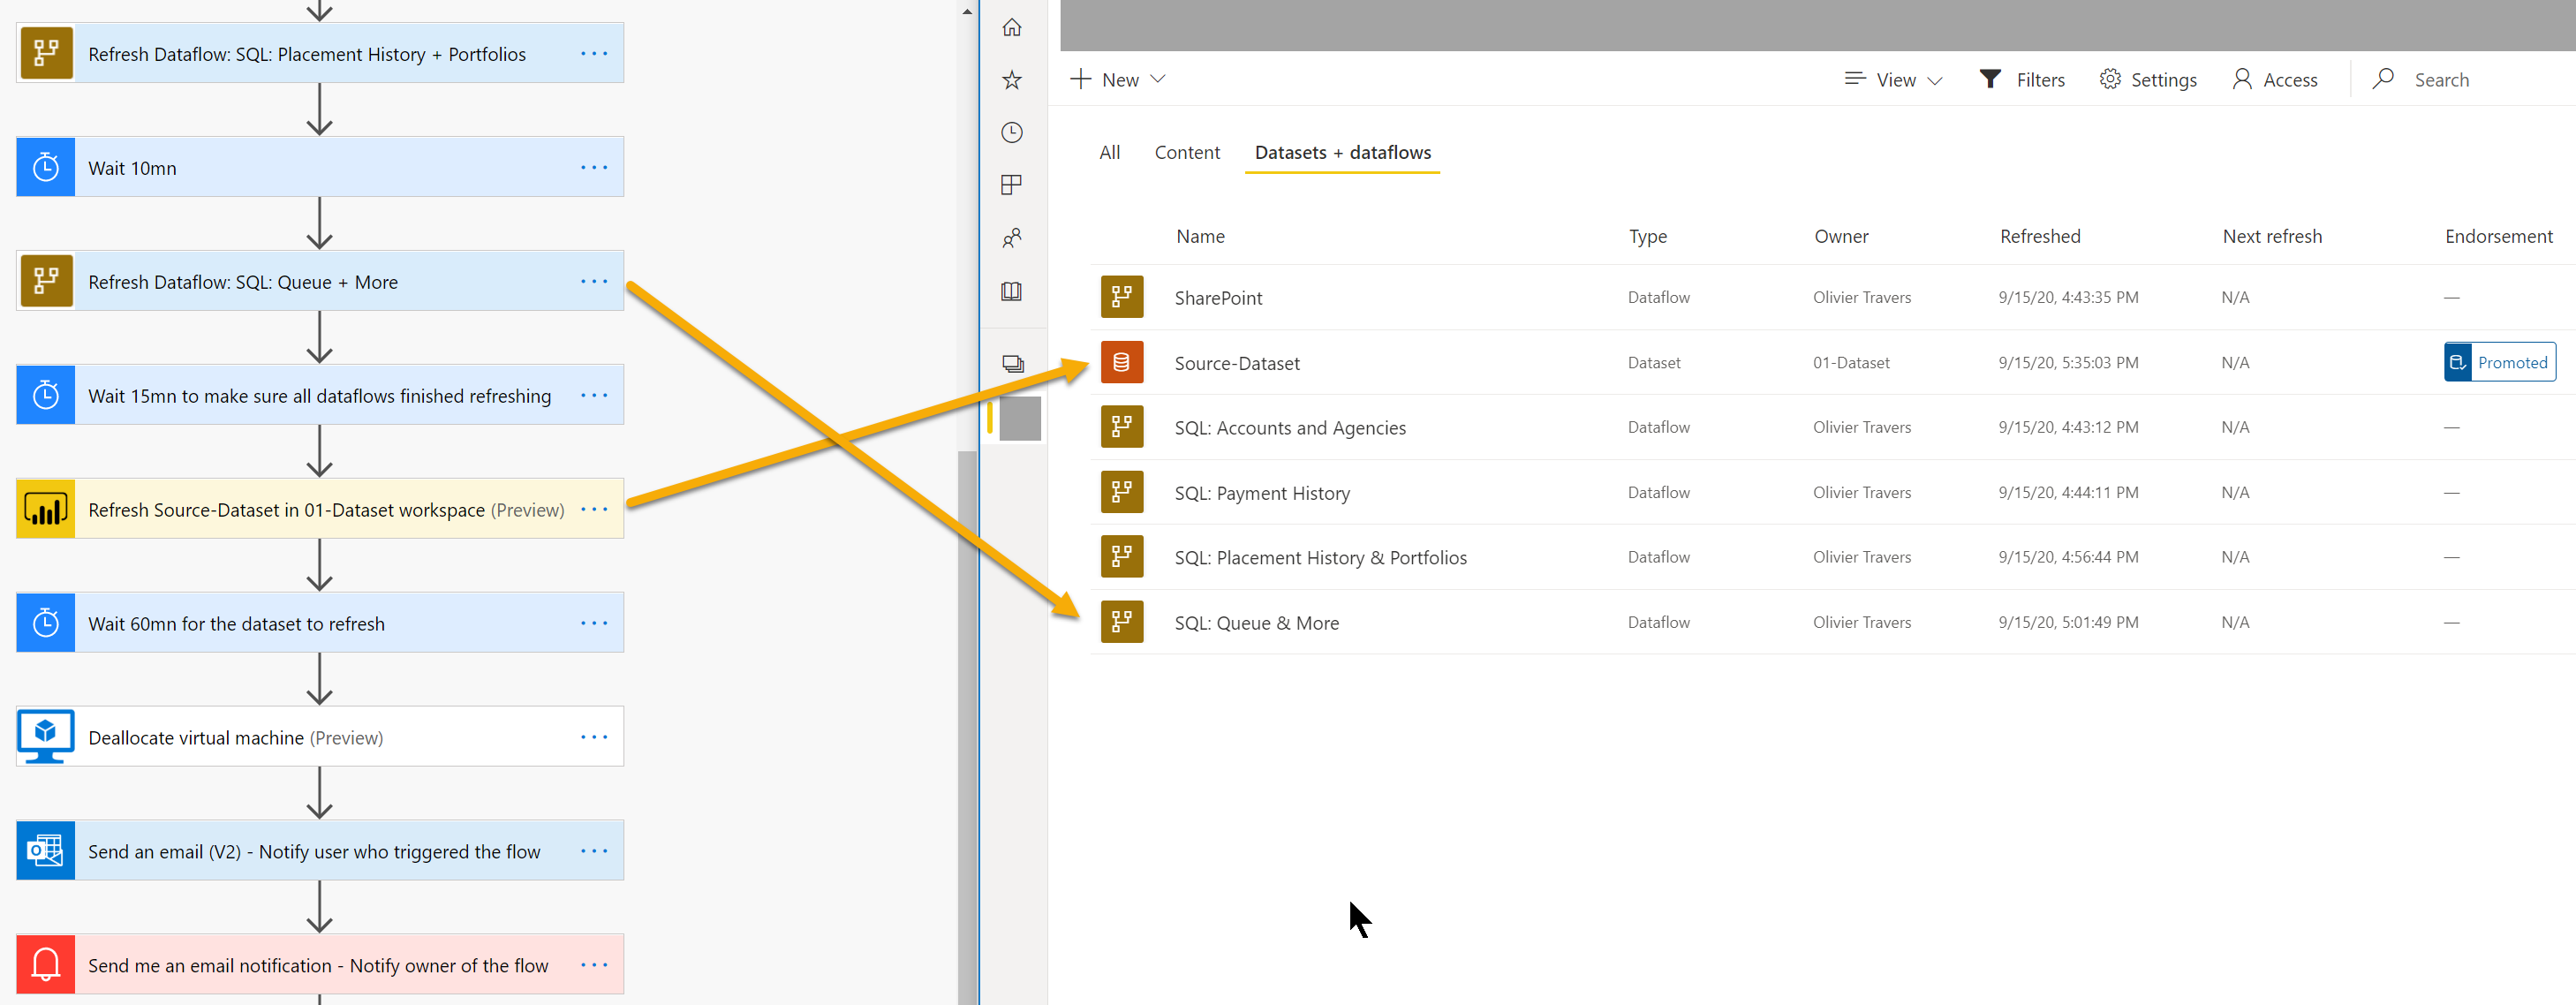Expand the Wait 60mn for dataset step
This screenshot has width=2576, height=1005.
pyautogui.click(x=320, y=623)
